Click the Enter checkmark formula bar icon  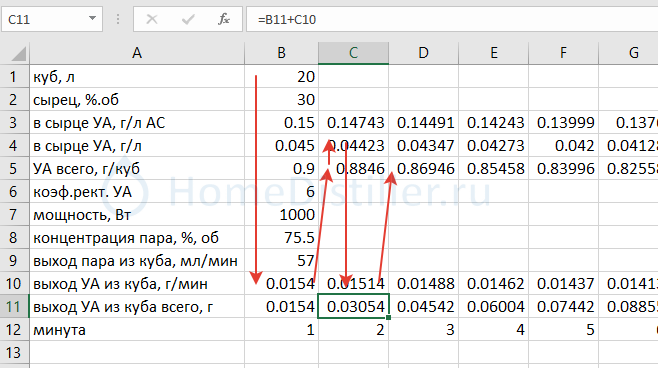tap(188, 19)
